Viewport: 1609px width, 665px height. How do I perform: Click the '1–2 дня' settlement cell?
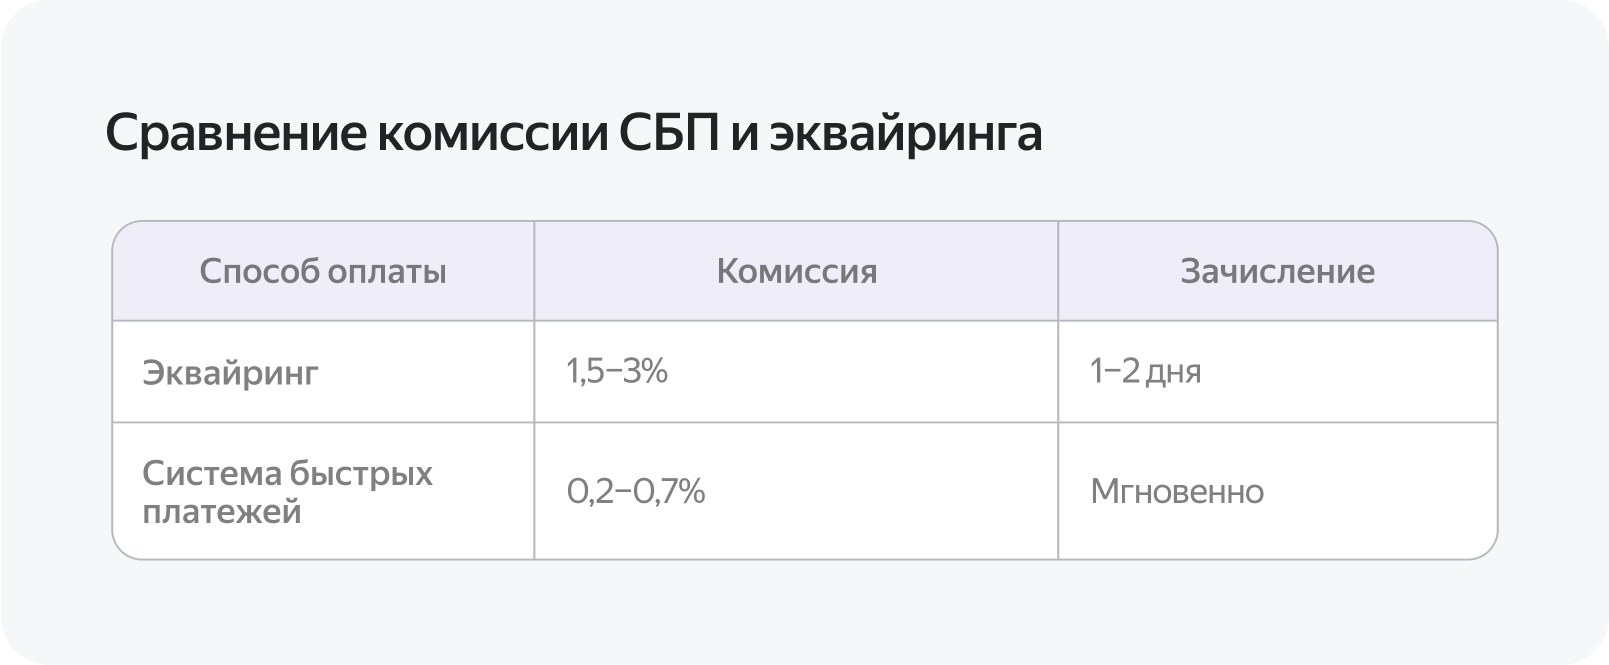click(1146, 371)
